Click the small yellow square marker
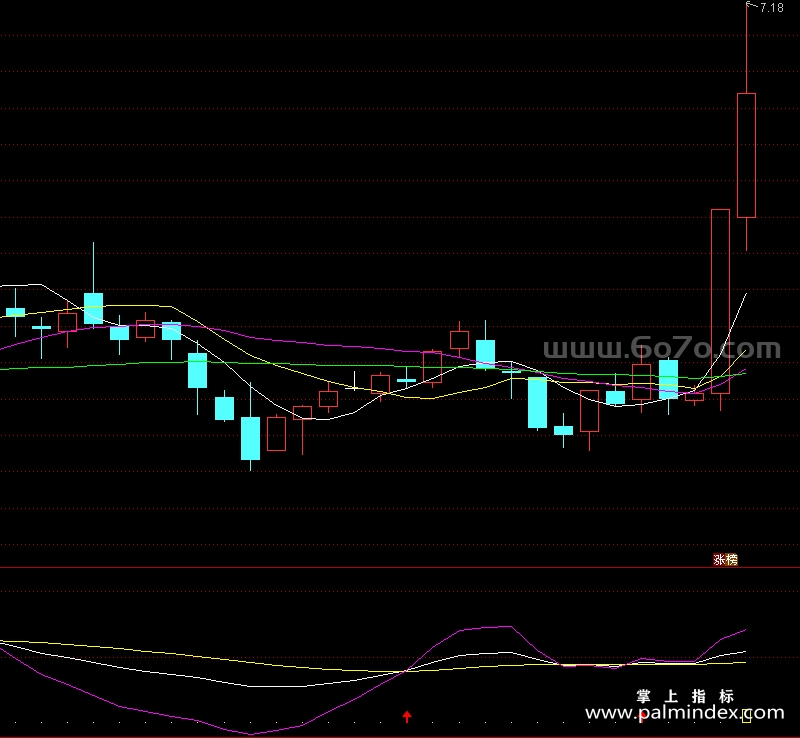The image size is (800, 738). click(x=746, y=716)
